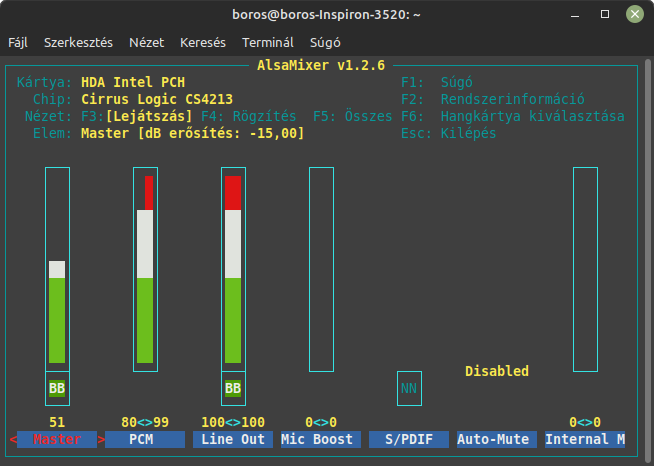Screen dimensions: 654x466
Task: Click the Internal M level bar
Action: coord(585,269)
